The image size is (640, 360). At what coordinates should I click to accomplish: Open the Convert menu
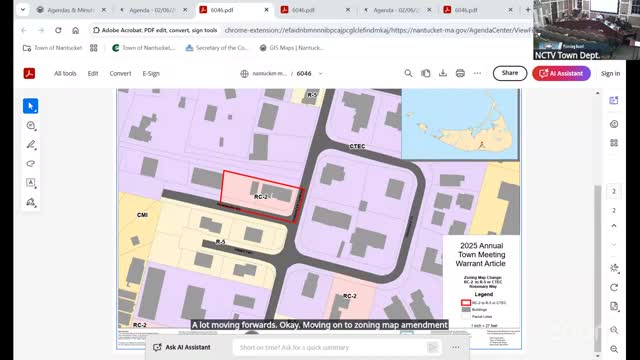(x=120, y=73)
